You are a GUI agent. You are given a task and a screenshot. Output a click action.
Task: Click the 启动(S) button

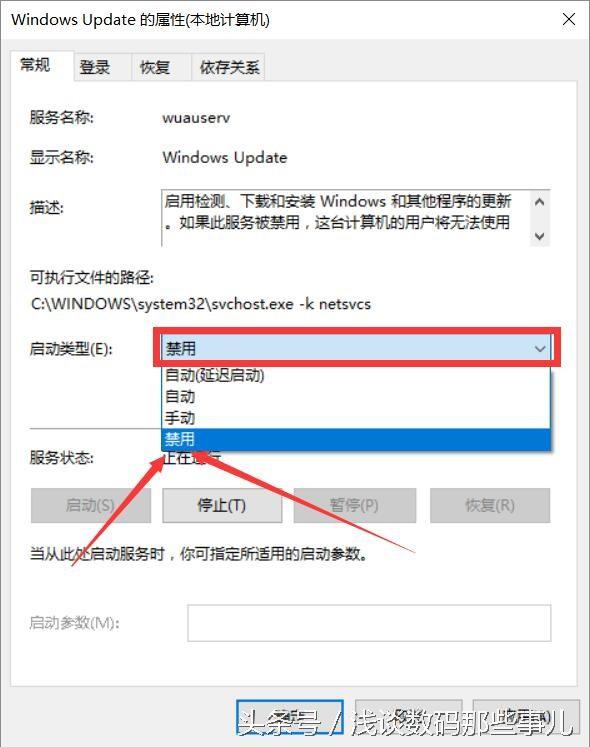tap(91, 505)
